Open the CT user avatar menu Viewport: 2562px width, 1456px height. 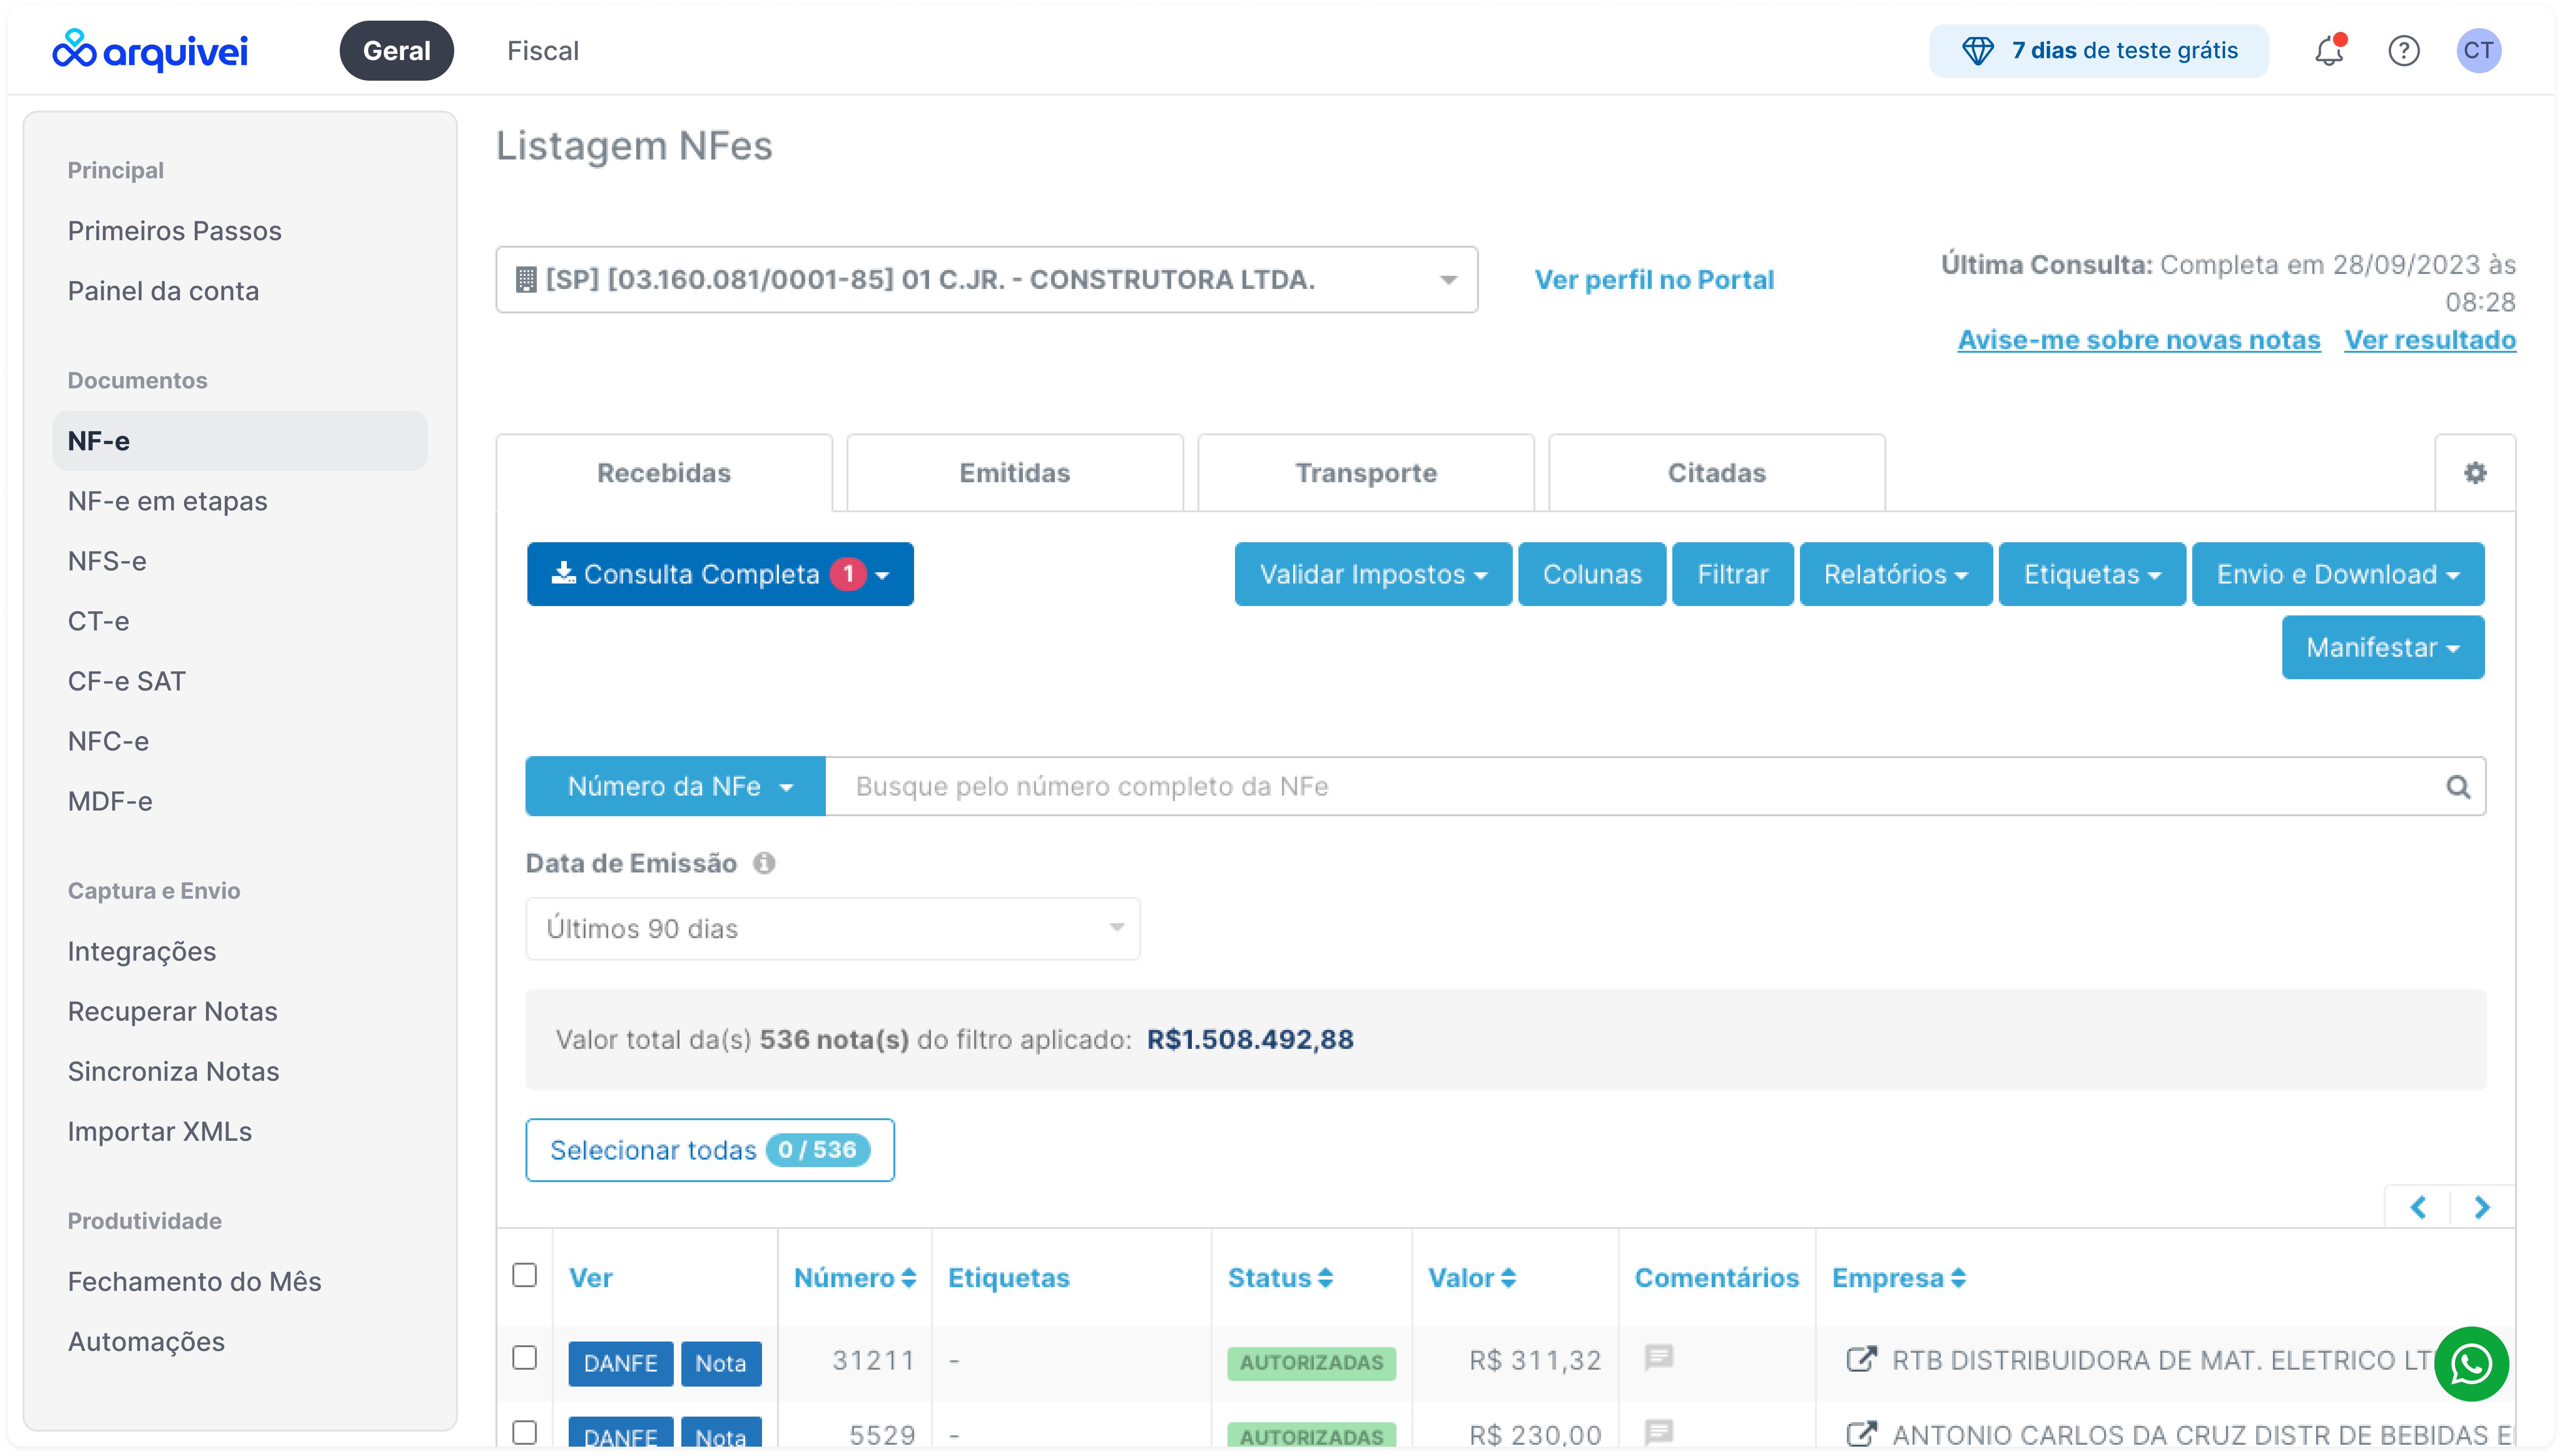2478,50
